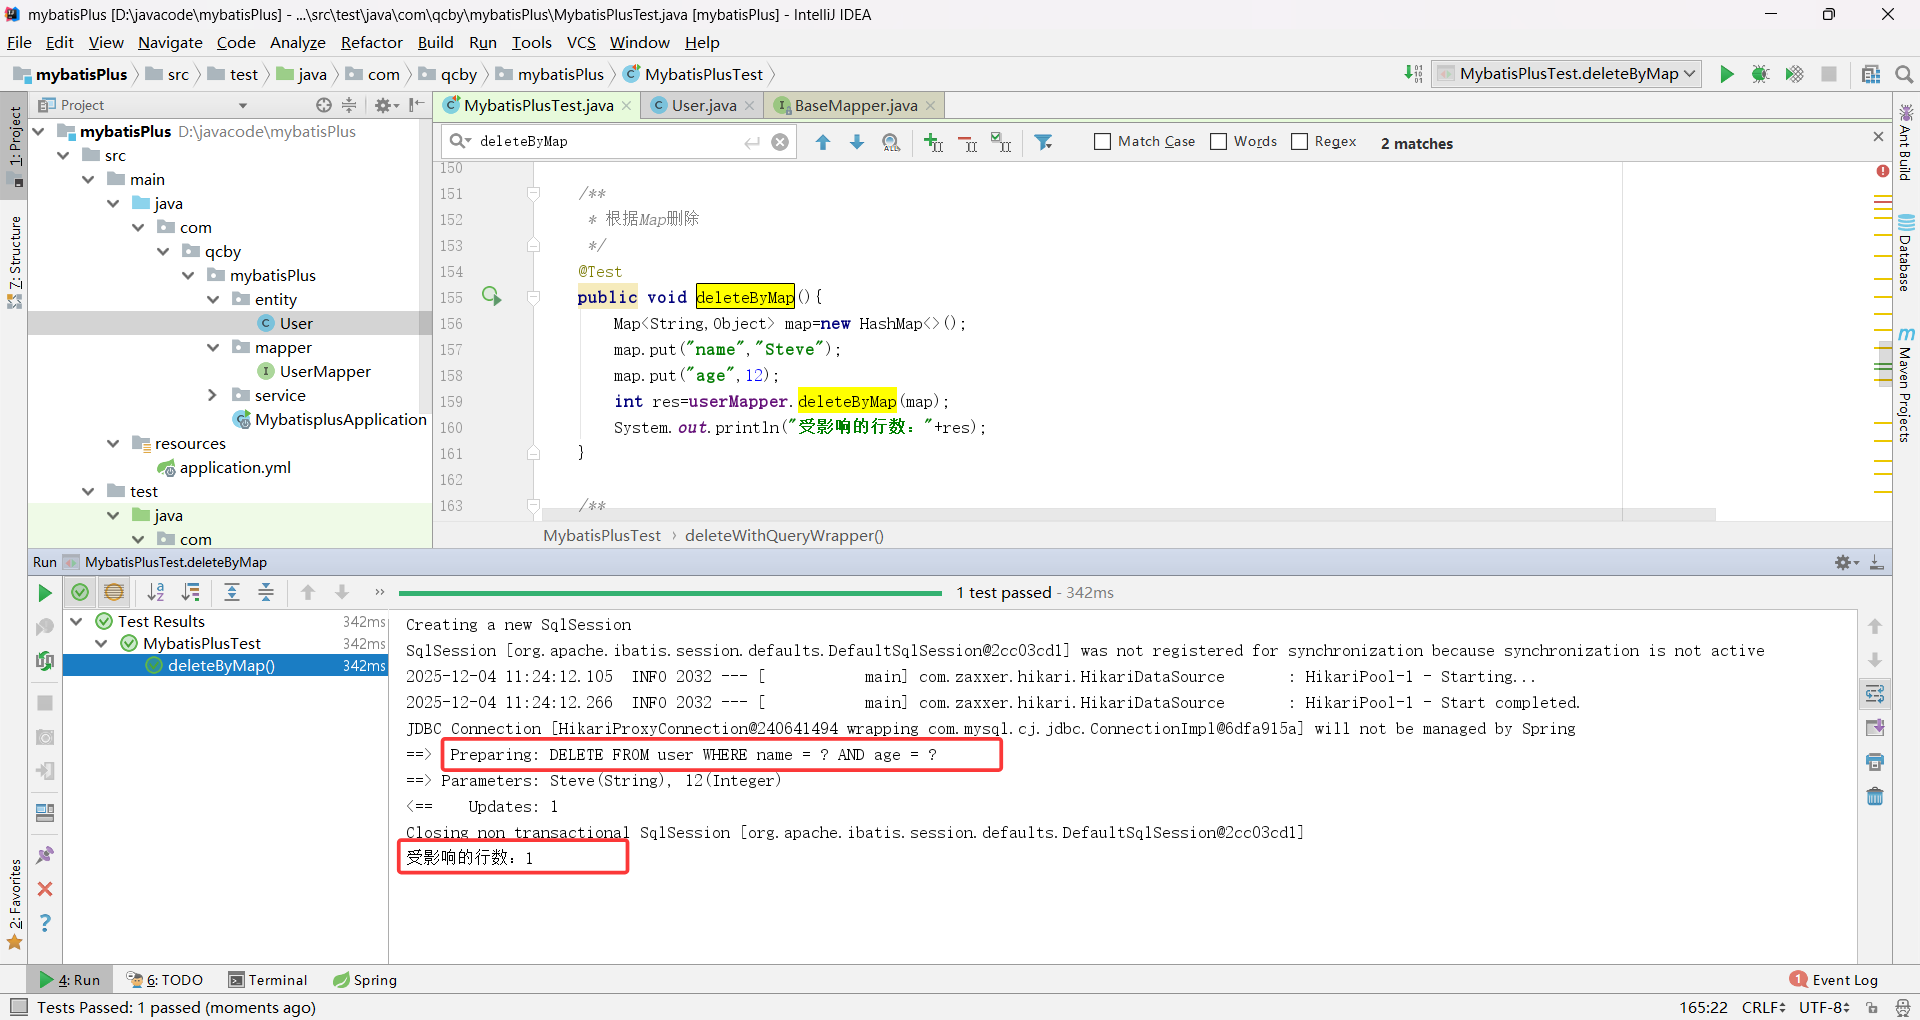Open Spring tool window
This screenshot has height=1020, width=1920.
pos(365,980)
